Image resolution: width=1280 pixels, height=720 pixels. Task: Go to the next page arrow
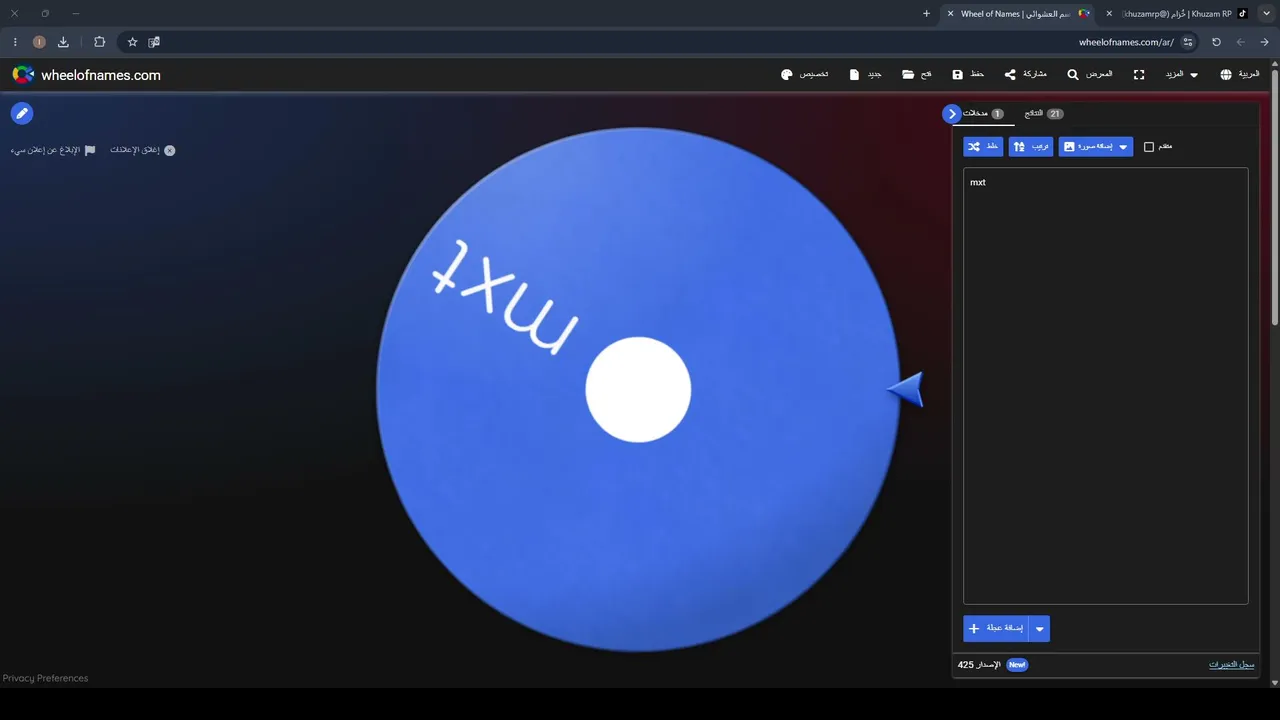point(1241,42)
